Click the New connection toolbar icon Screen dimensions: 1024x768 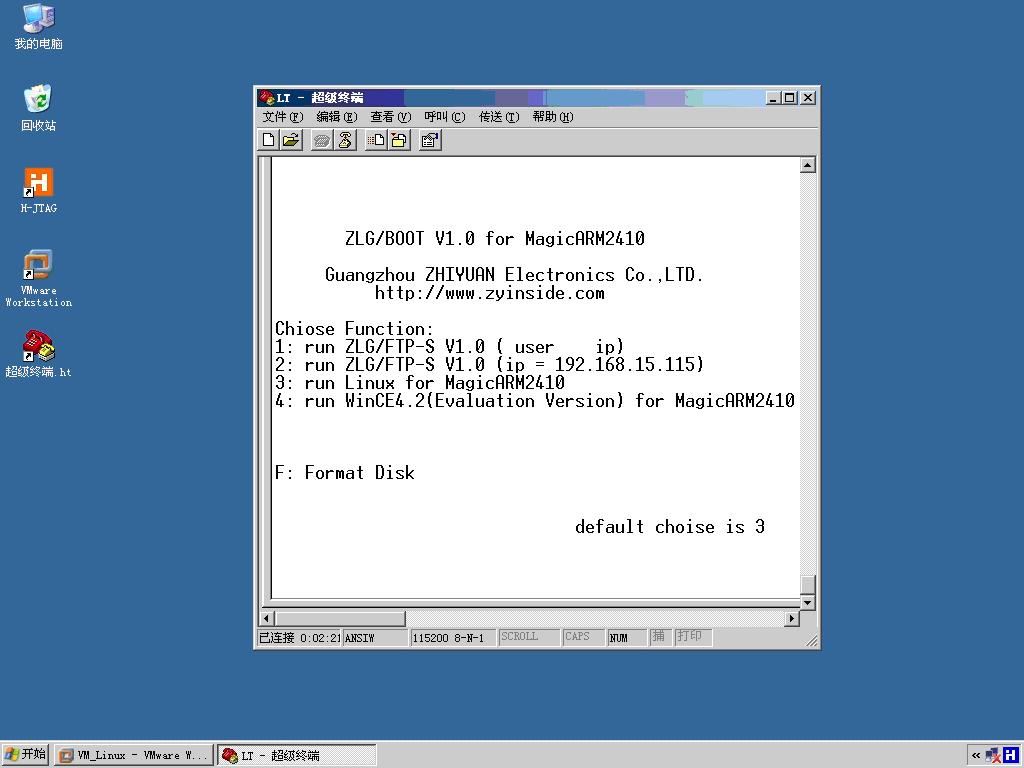click(268, 140)
